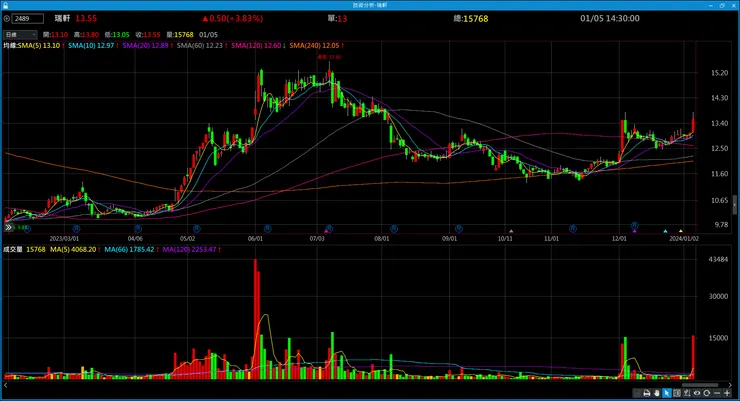Click the monthly marker near 05/02

pos(196,229)
